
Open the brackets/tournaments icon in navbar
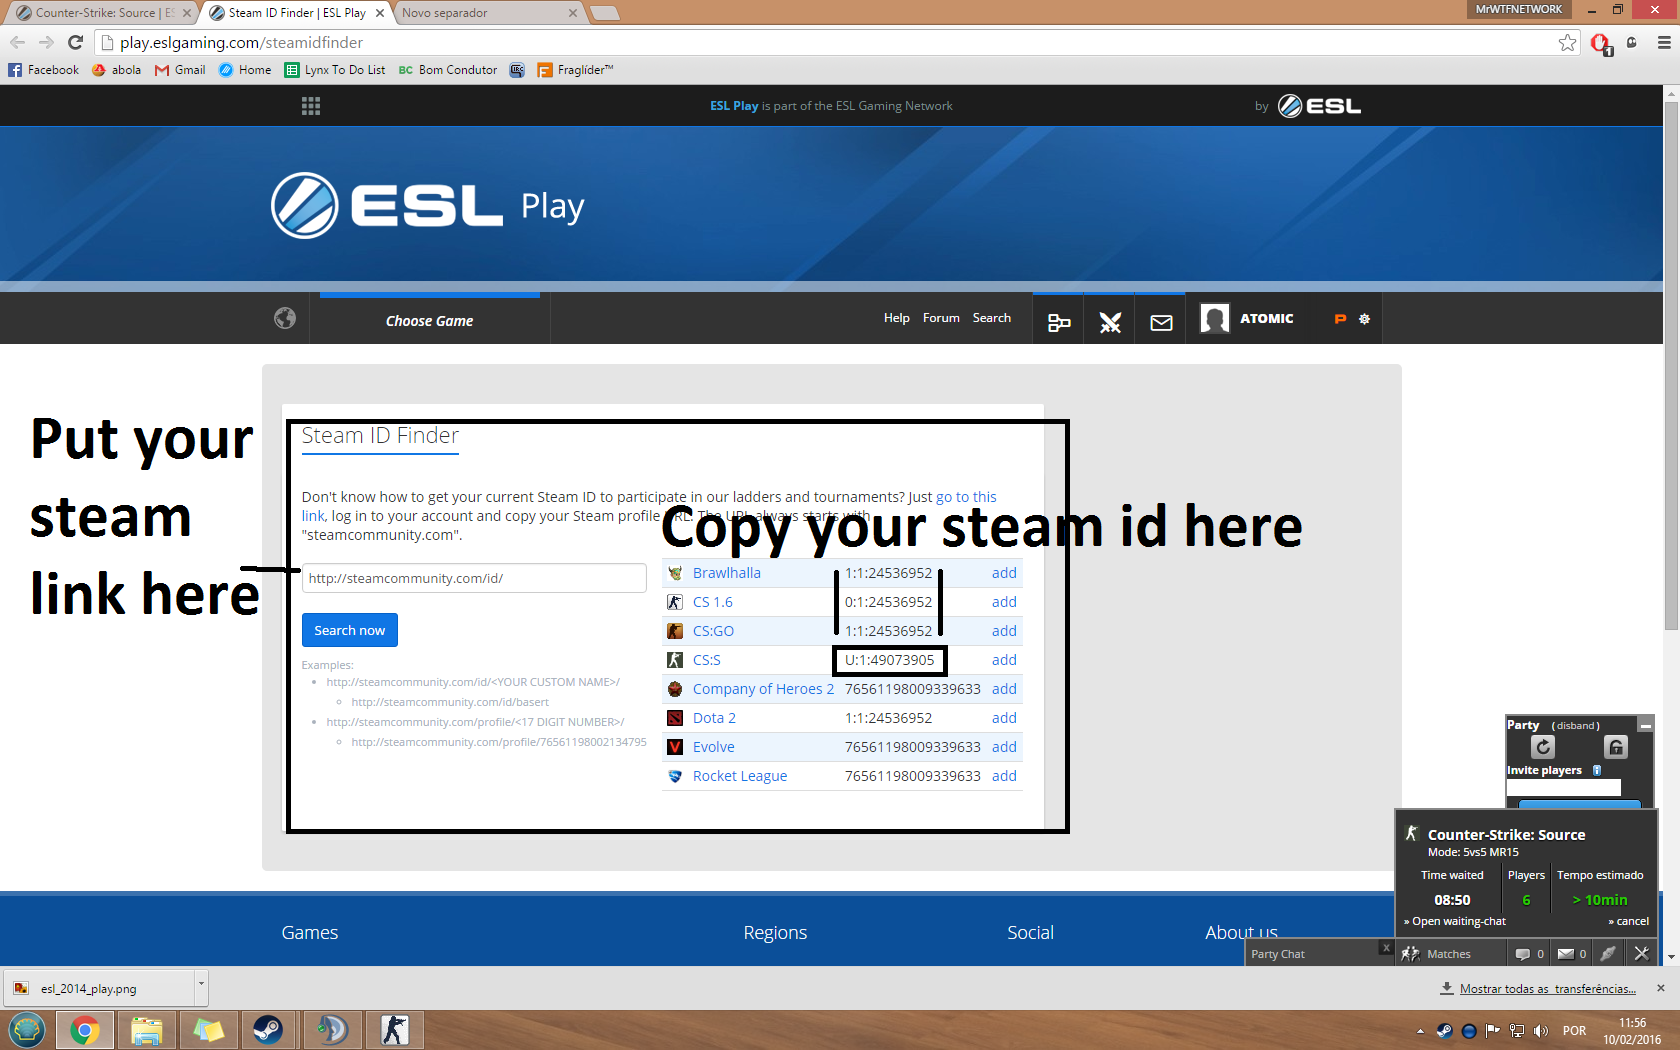click(1059, 322)
